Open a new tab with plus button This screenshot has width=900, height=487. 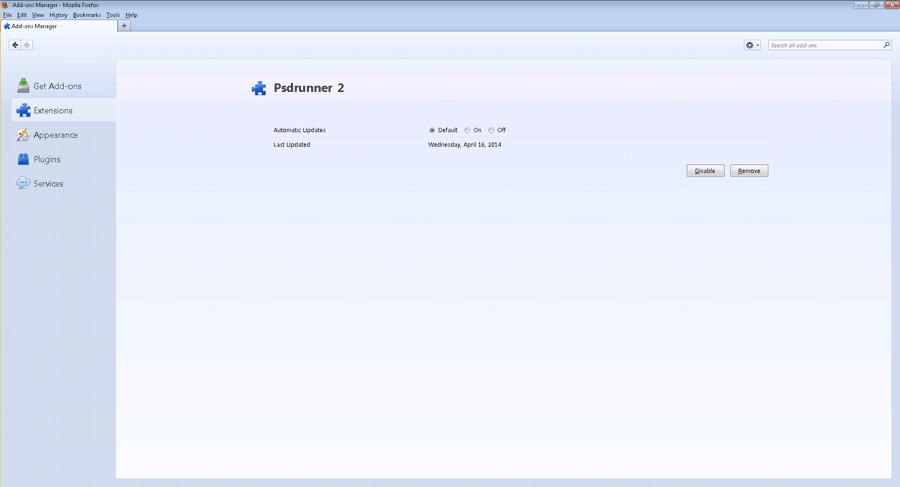pyautogui.click(x=124, y=26)
